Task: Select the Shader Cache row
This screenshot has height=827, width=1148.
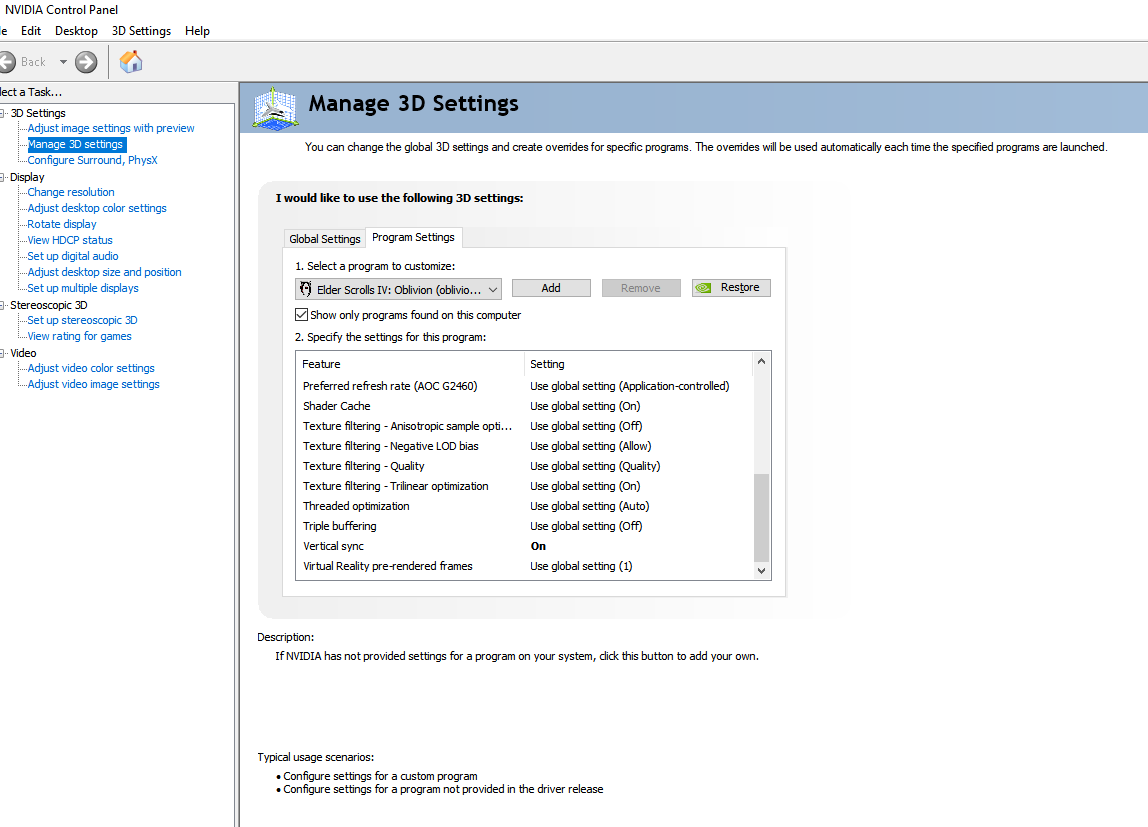Action: pos(524,406)
